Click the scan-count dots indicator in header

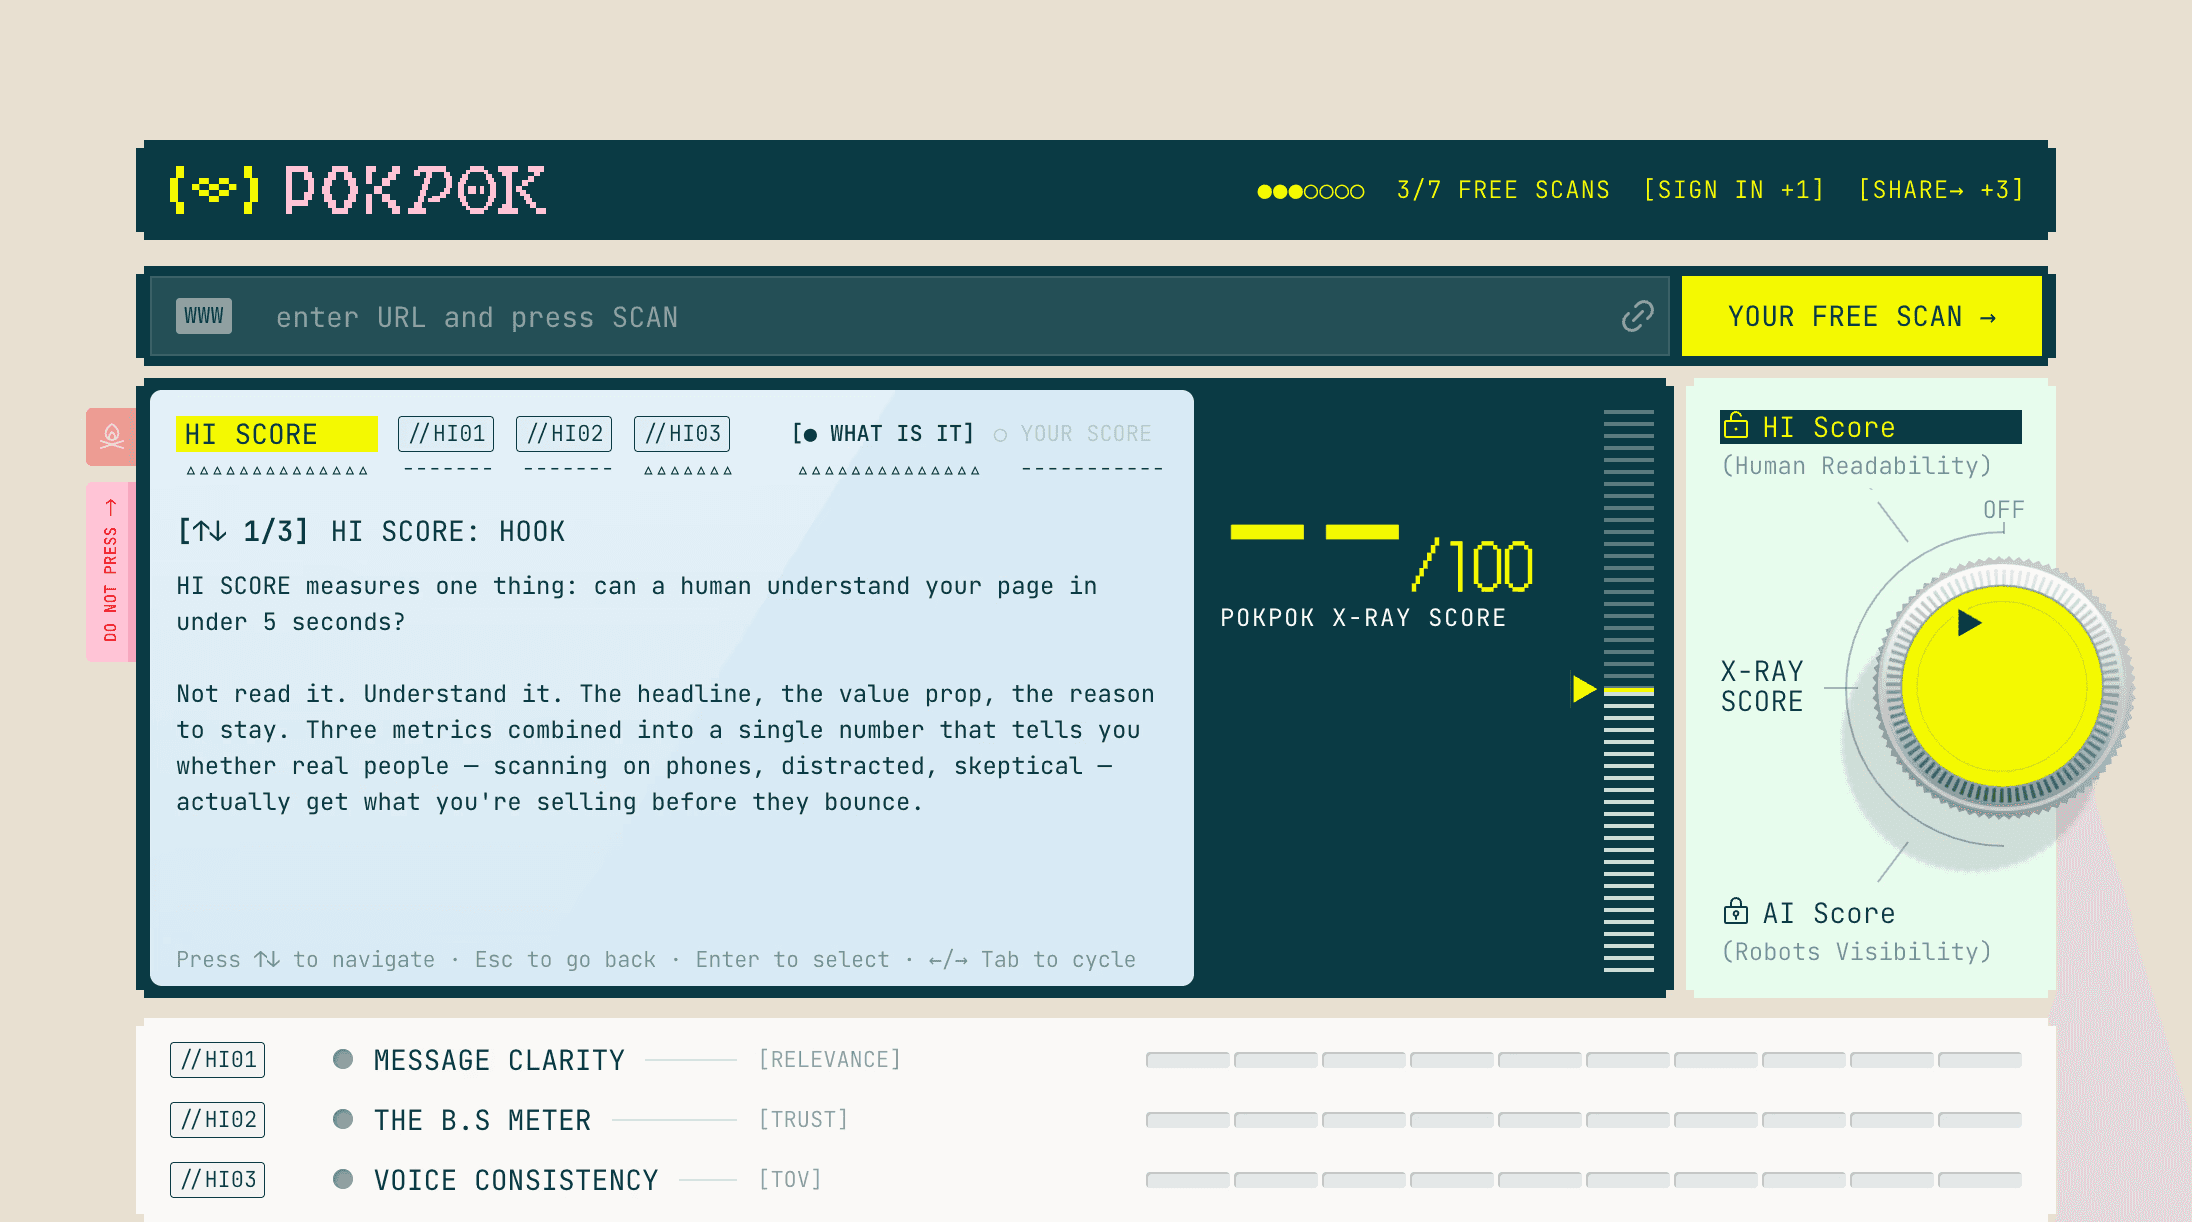point(1310,190)
